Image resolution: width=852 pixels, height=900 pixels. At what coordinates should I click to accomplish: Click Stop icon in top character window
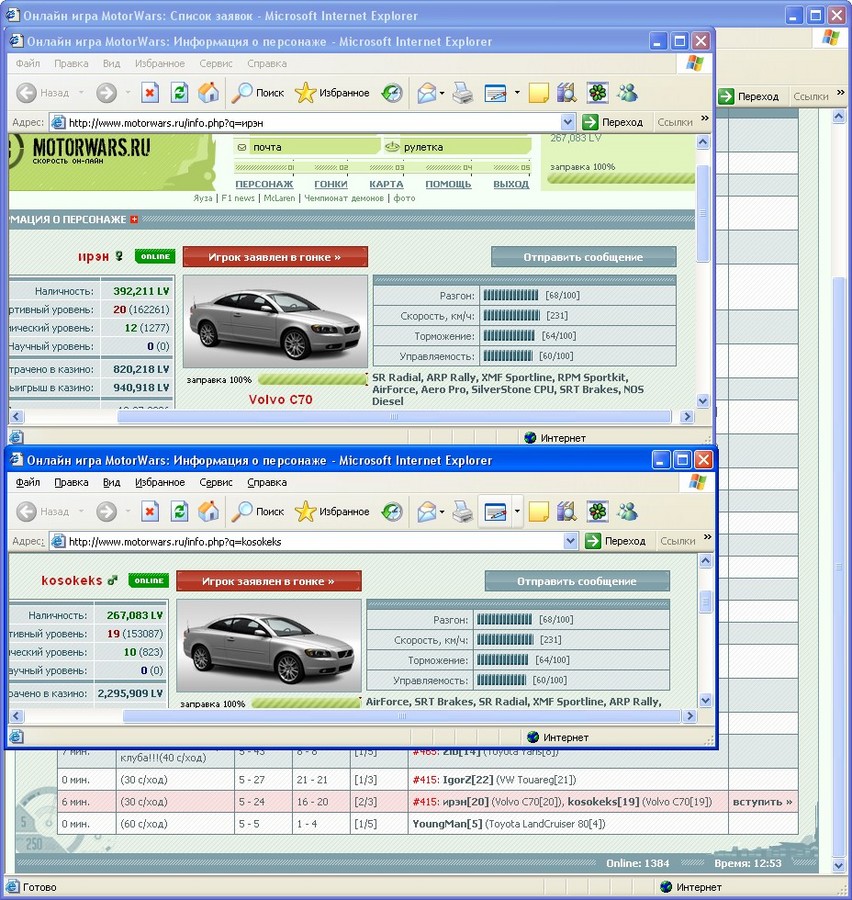[150, 92]
